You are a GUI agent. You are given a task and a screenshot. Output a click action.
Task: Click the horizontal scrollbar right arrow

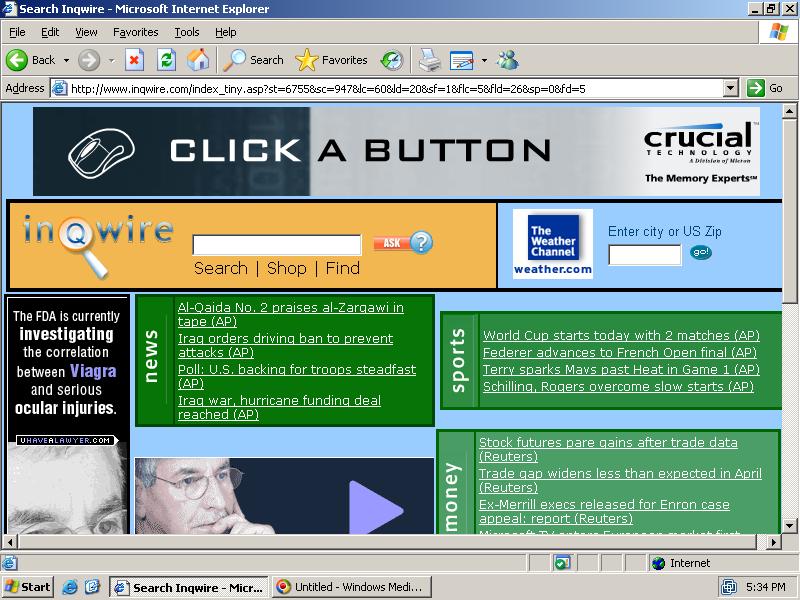[x=773, y=541]
